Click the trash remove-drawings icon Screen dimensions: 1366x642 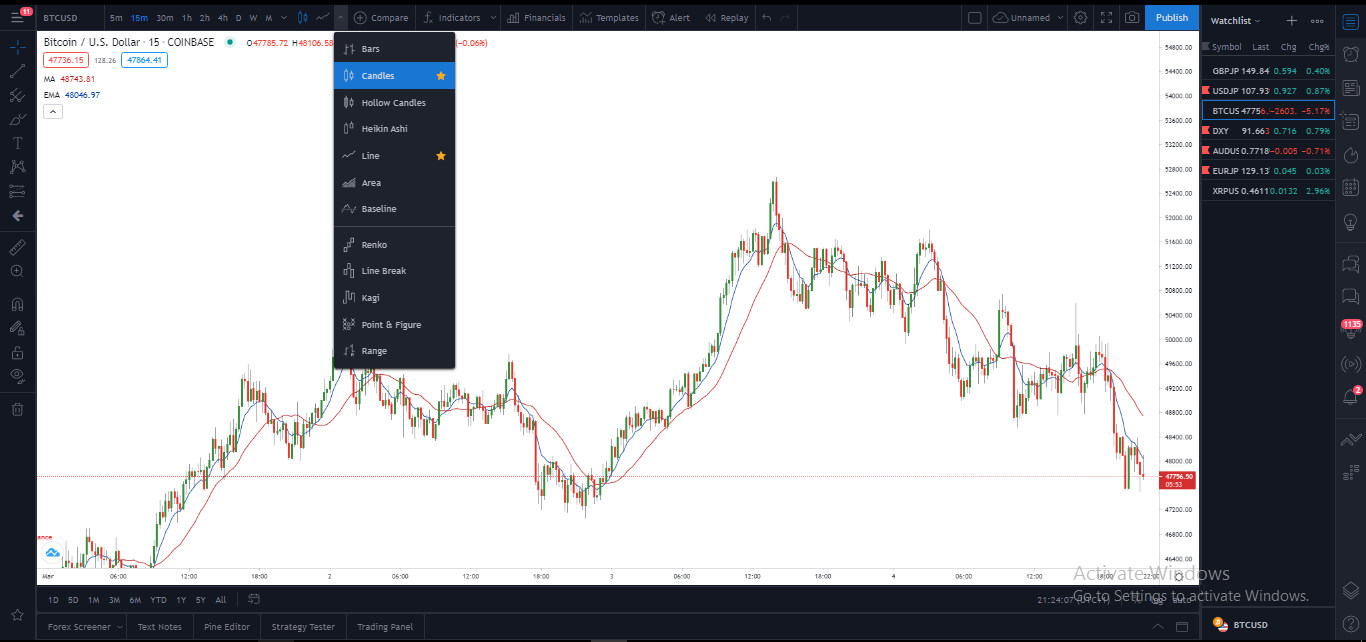pyautogui.click(x=17, y=408)
